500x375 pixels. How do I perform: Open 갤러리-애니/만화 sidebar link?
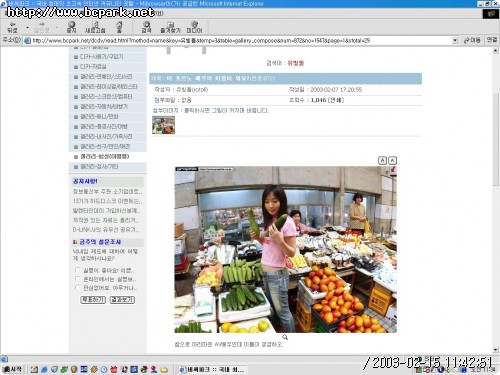pyautogui.click(x=99, y=117)
